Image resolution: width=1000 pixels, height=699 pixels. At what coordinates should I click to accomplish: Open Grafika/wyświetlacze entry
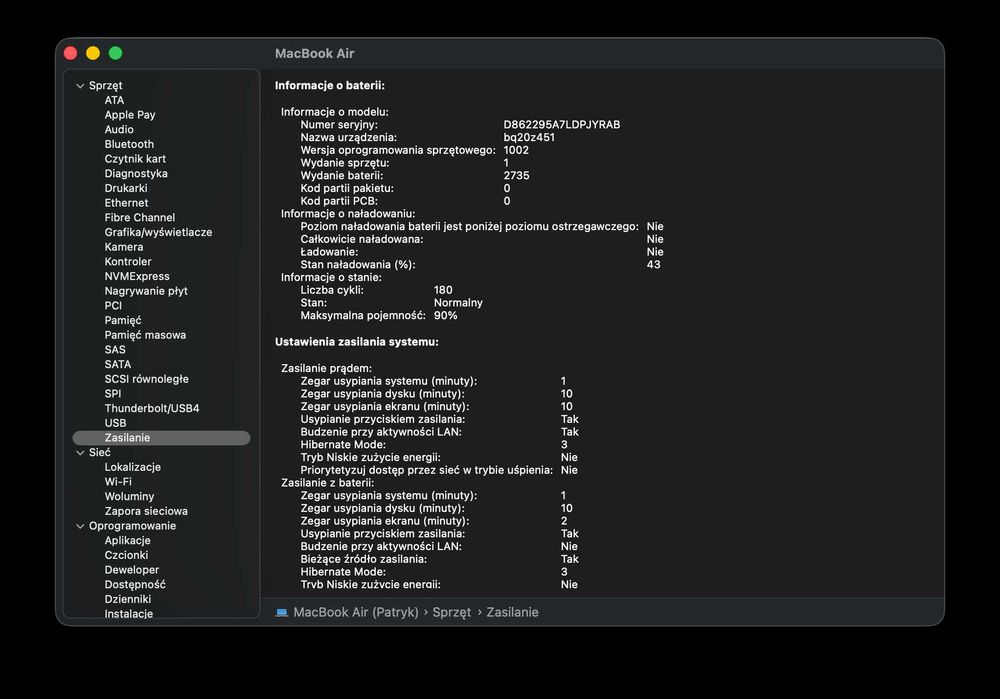click(158, 232)
